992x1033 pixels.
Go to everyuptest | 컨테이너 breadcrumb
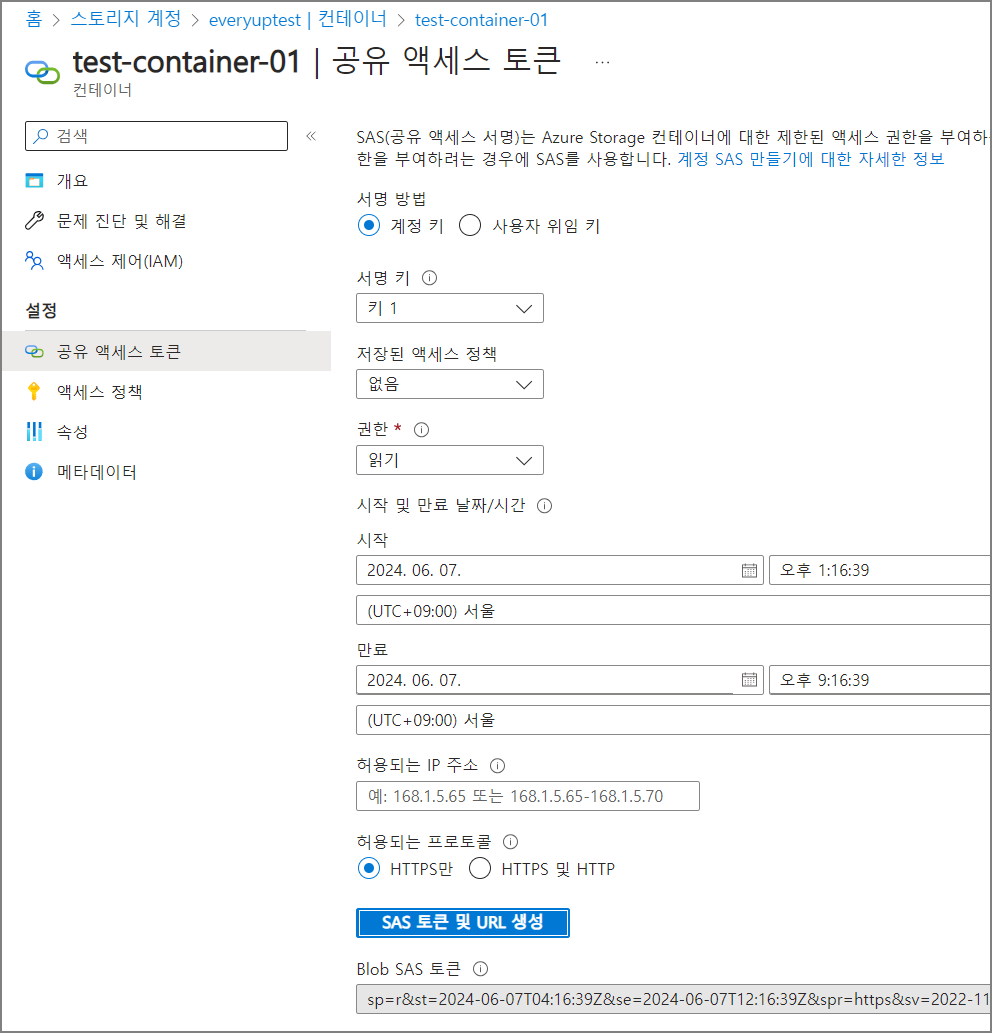tap(298, 19)
